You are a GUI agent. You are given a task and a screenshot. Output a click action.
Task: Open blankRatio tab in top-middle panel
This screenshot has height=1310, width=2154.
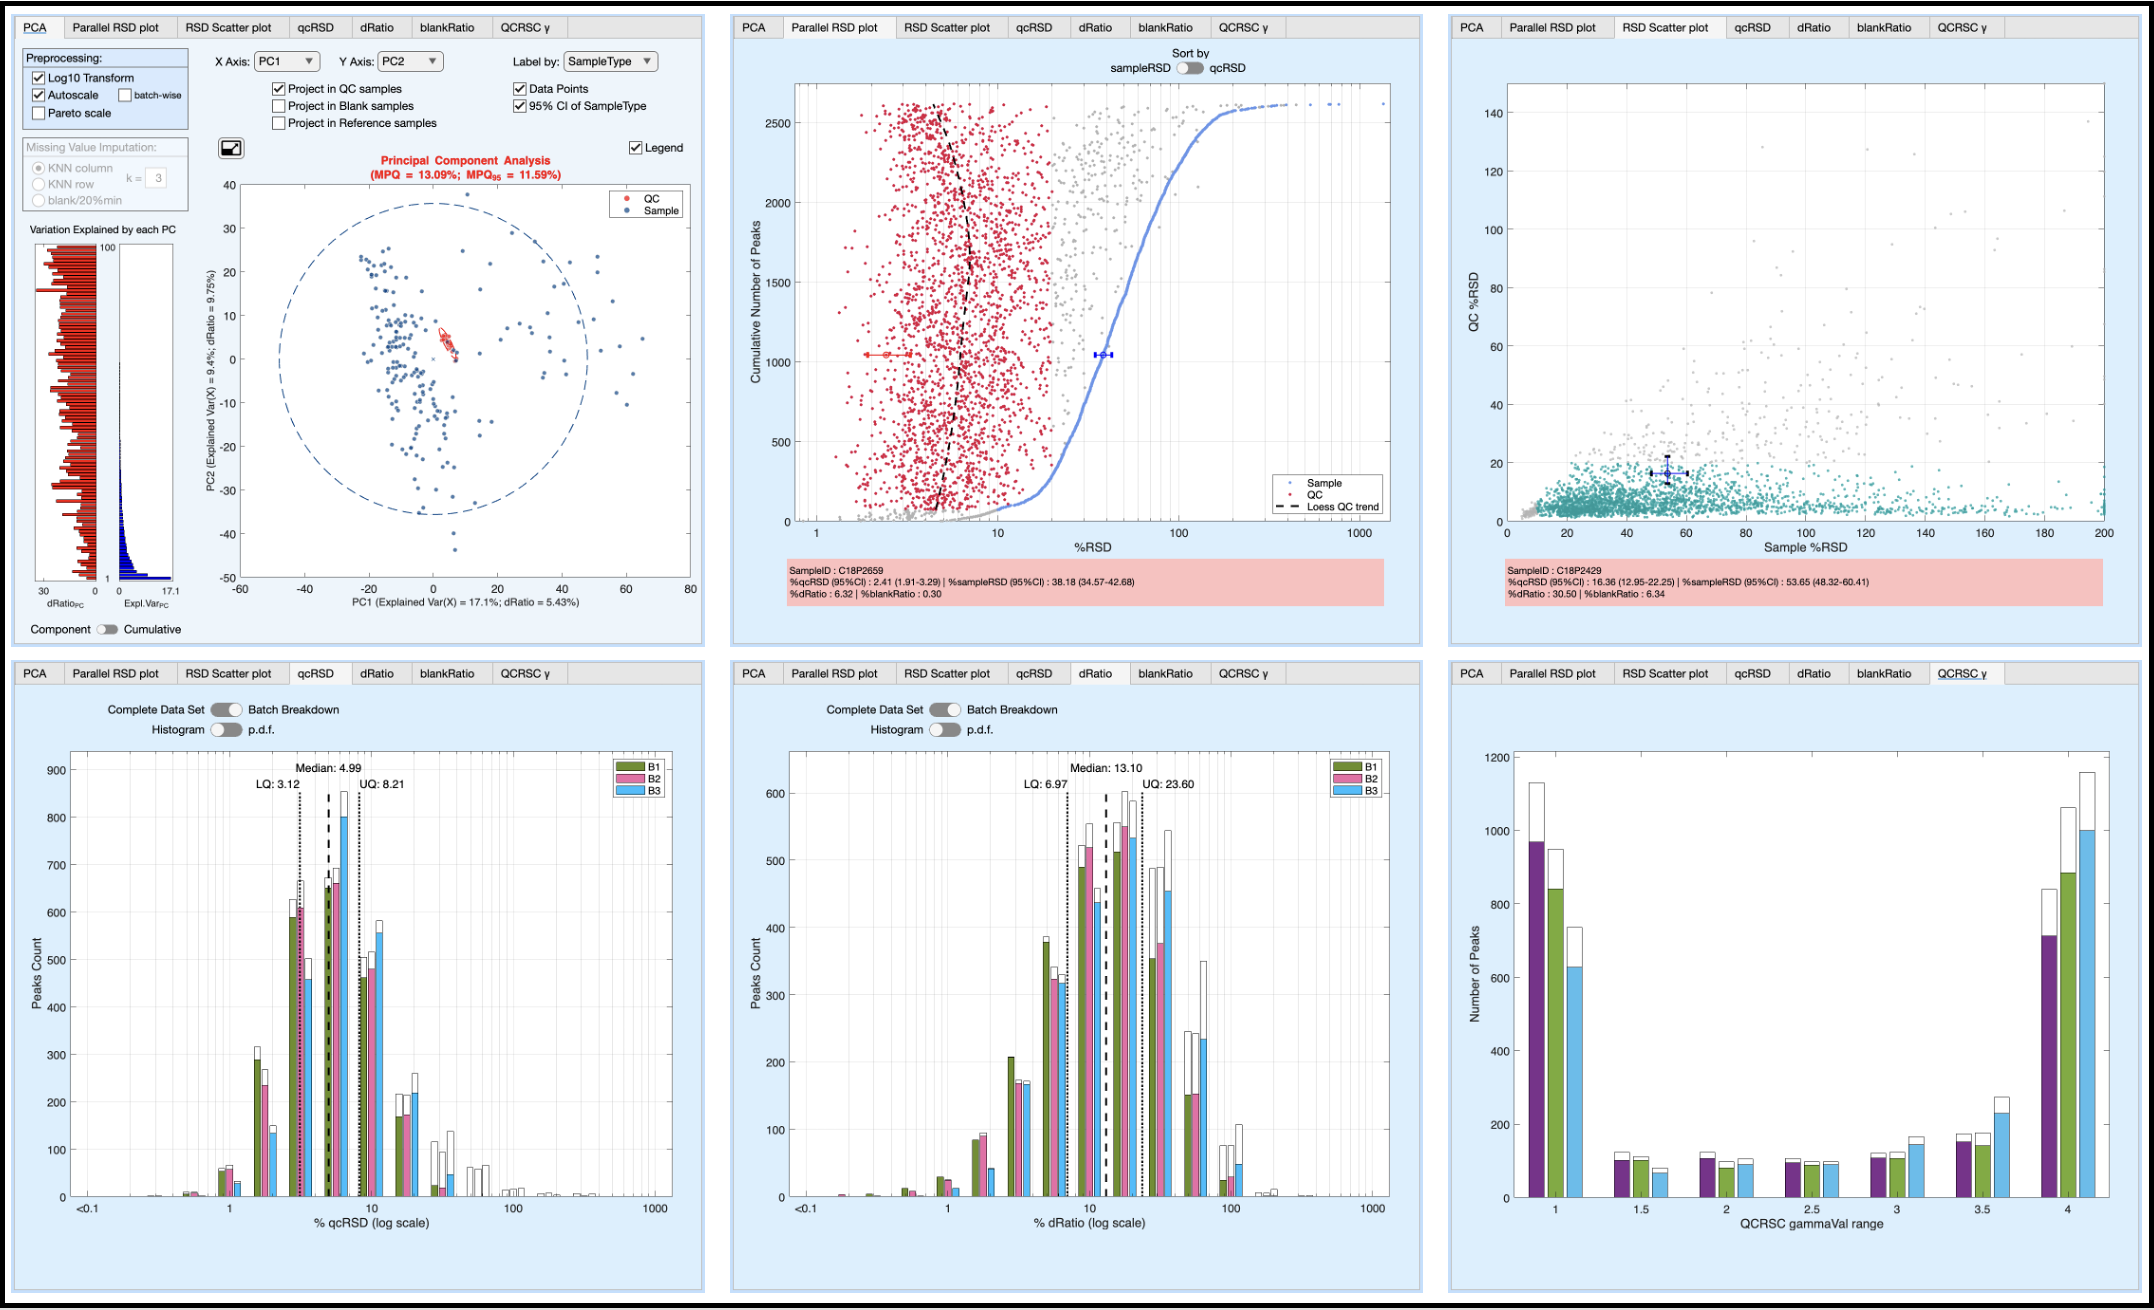click(1166, 28)
